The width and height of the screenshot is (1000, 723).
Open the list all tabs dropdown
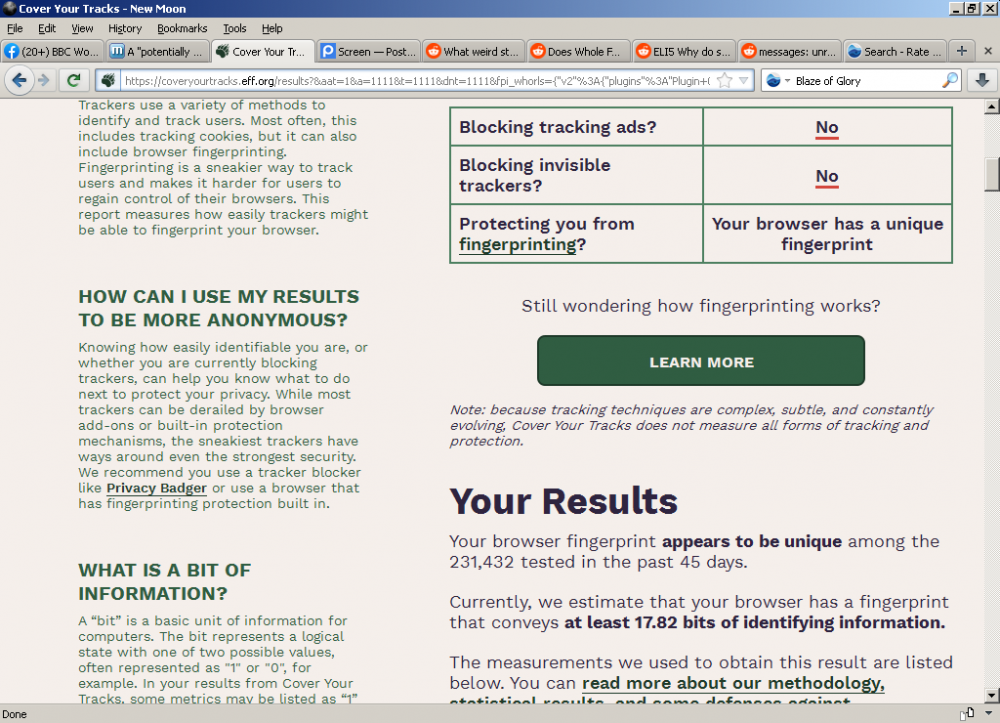pos(988,51)
